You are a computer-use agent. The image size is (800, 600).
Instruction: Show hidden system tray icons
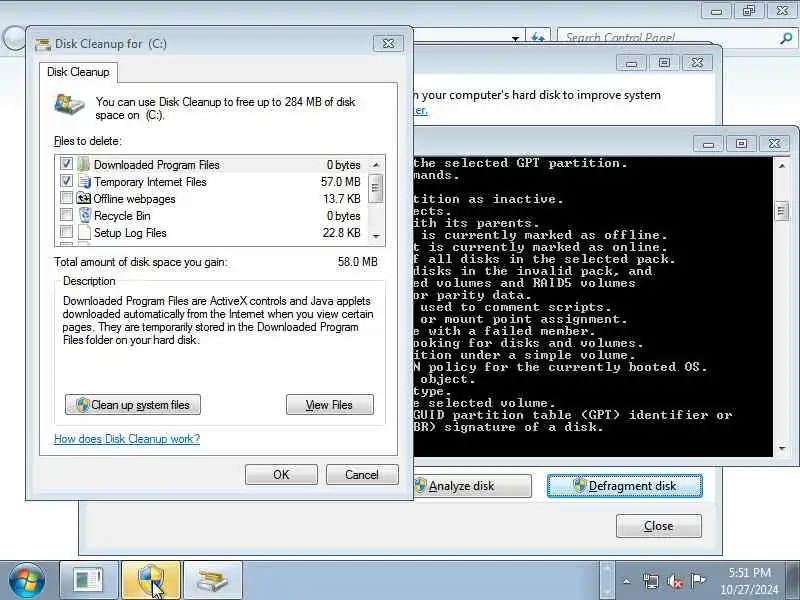627,581
